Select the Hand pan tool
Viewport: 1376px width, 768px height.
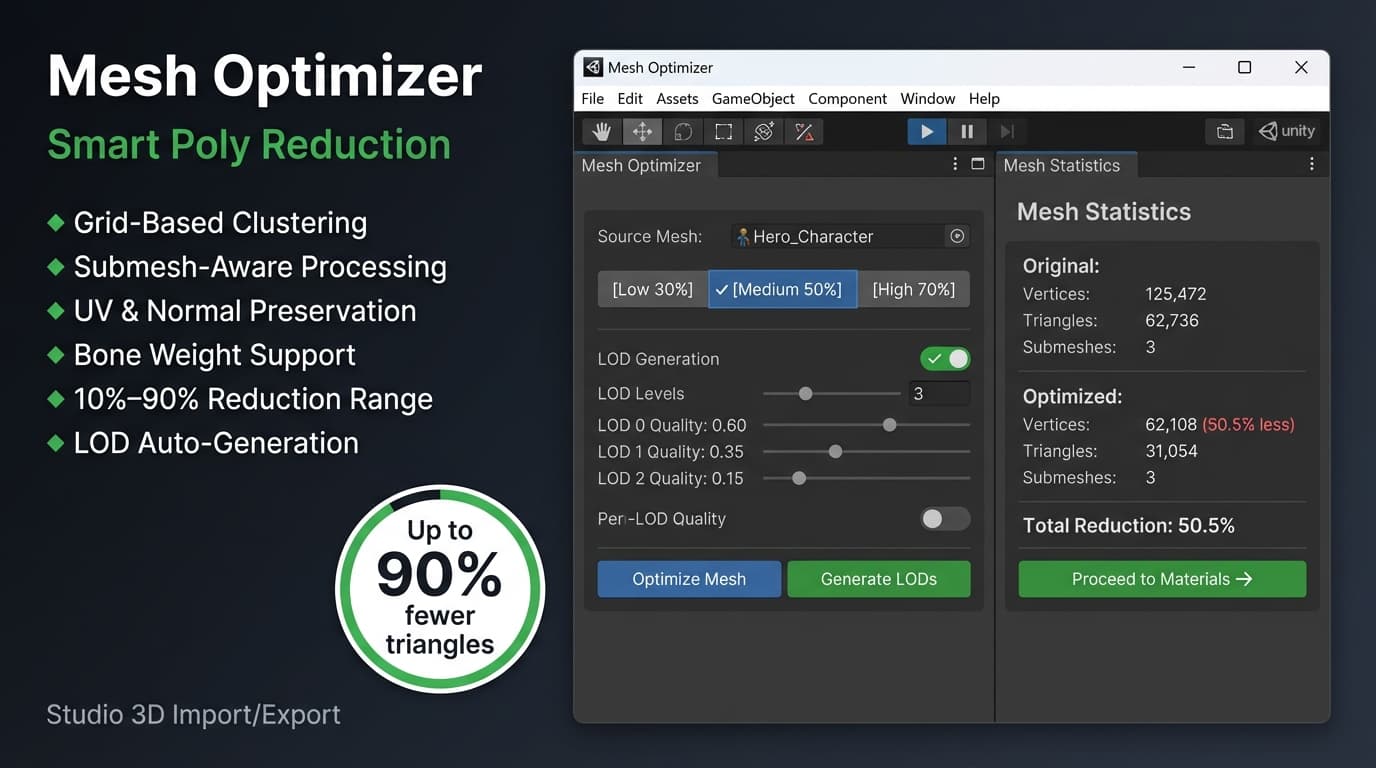point(601,131)
